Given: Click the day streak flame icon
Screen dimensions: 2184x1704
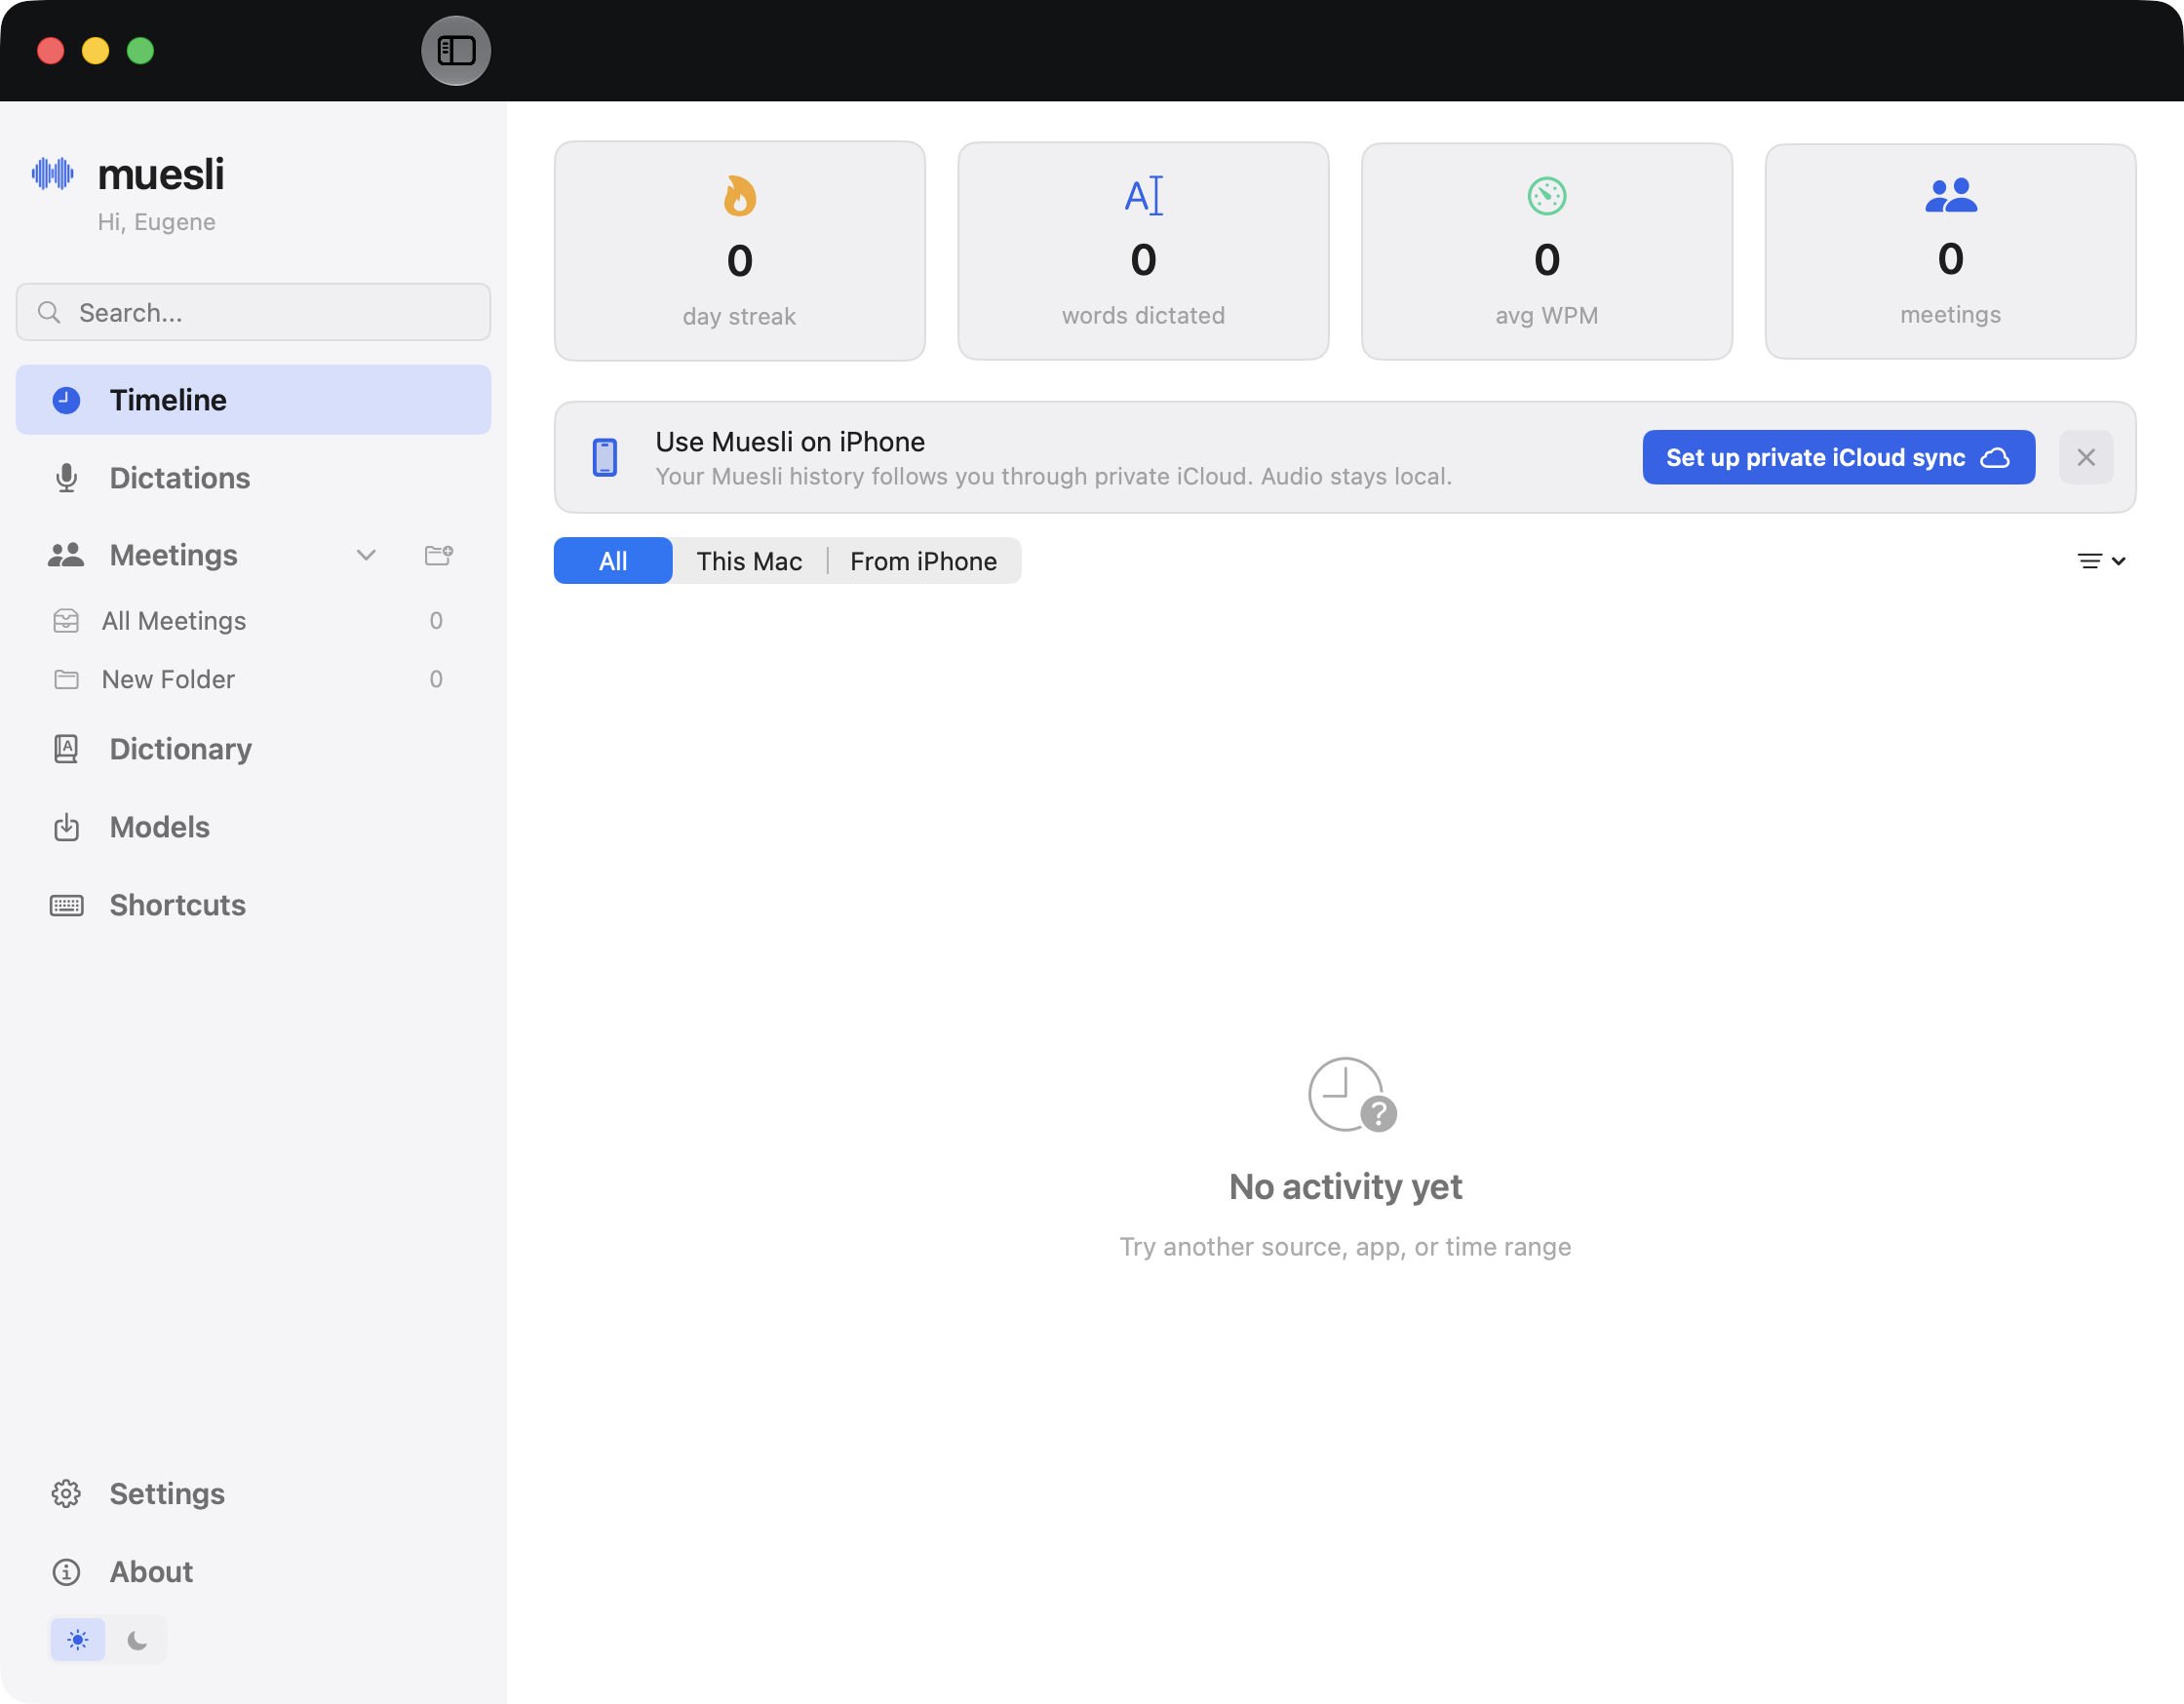Looking at the screenshot, I should (740, 196).
